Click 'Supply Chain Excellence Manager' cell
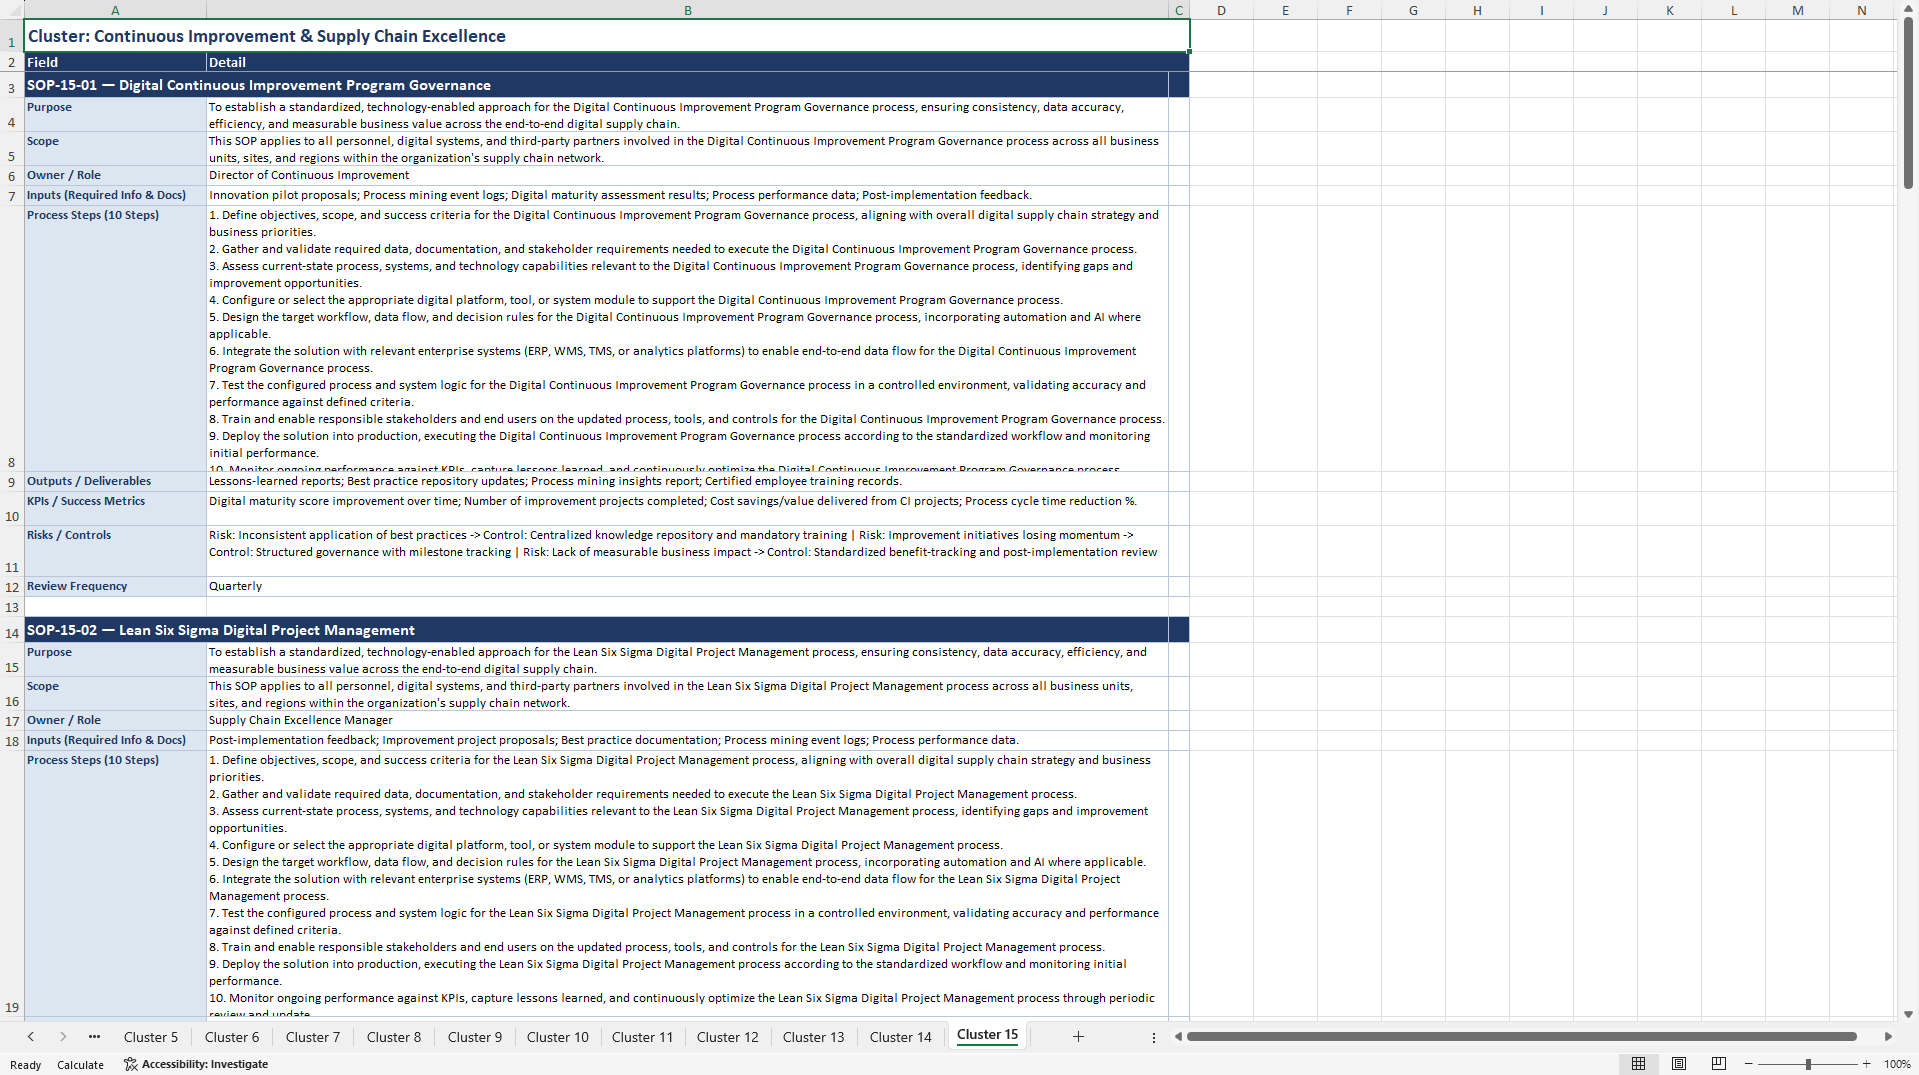The height and width of the screenshot is (1075, 1919). coord(687,720)
